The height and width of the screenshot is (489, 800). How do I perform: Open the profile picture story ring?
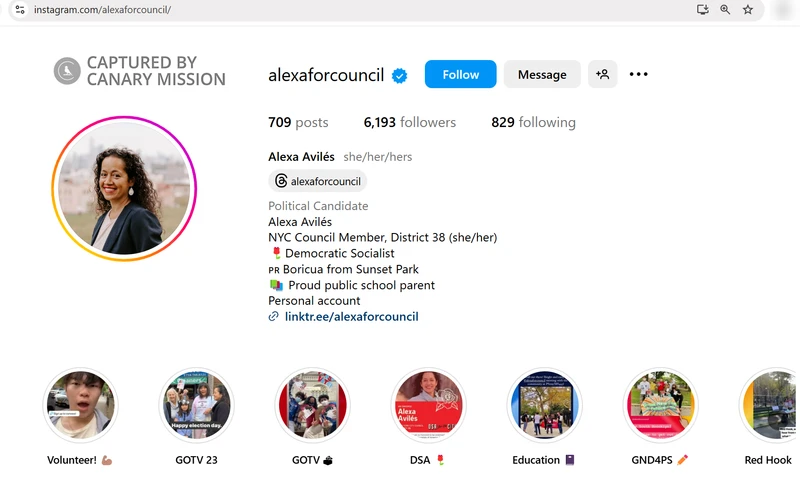pyautogui.click(x=124, y=188)
